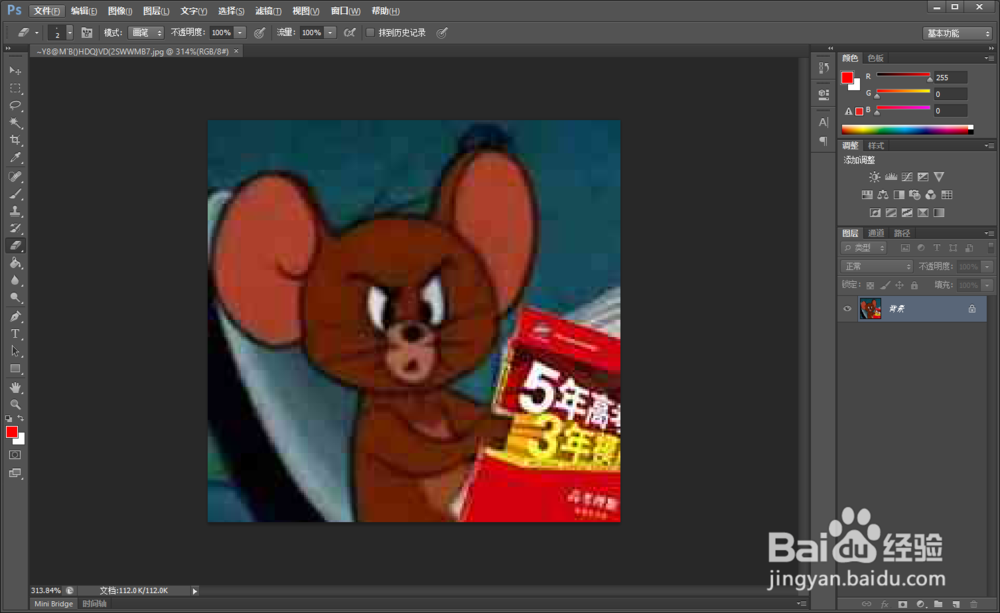
Task: Open the brush size preset dropdown
Action: [x=70, y=33]
